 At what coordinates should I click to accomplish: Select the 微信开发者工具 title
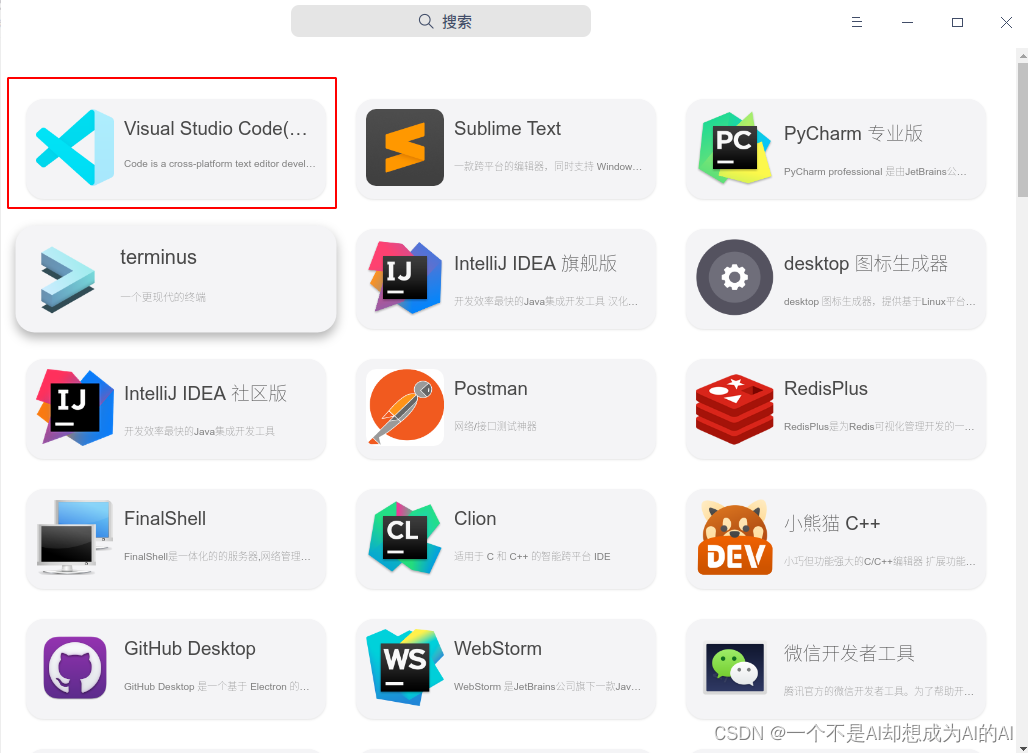pos(848,653)
